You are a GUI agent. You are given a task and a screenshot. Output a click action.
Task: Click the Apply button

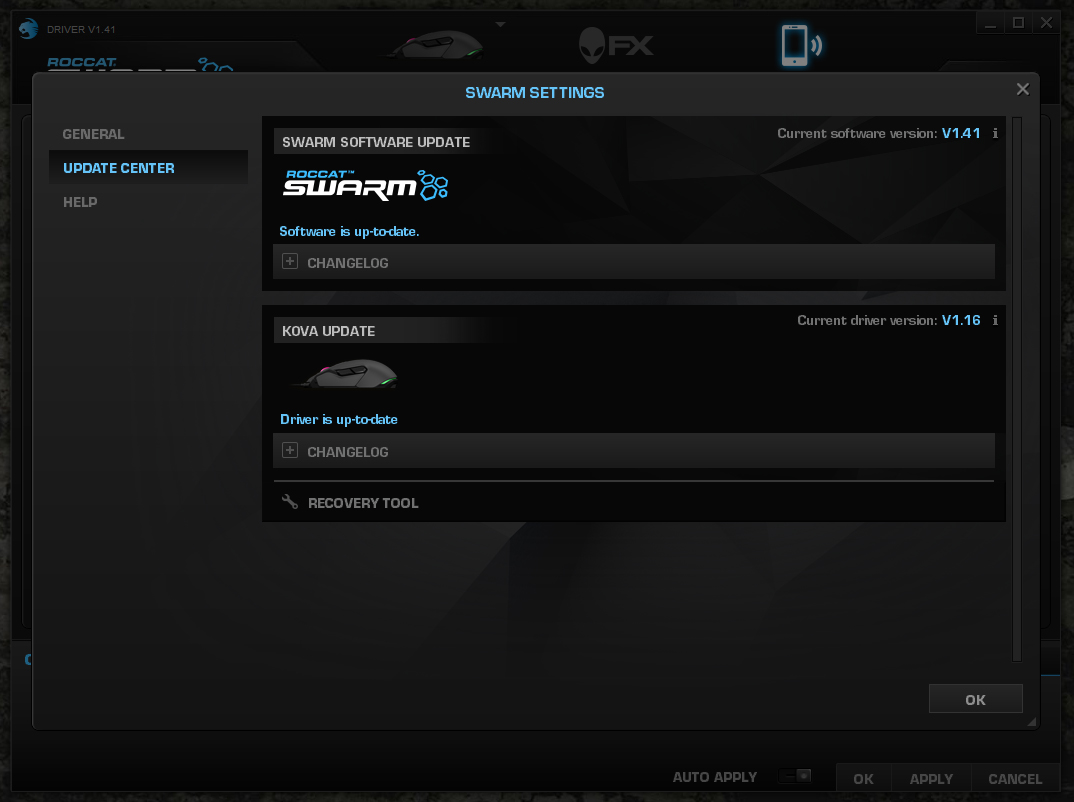click(x=931, y=779)
